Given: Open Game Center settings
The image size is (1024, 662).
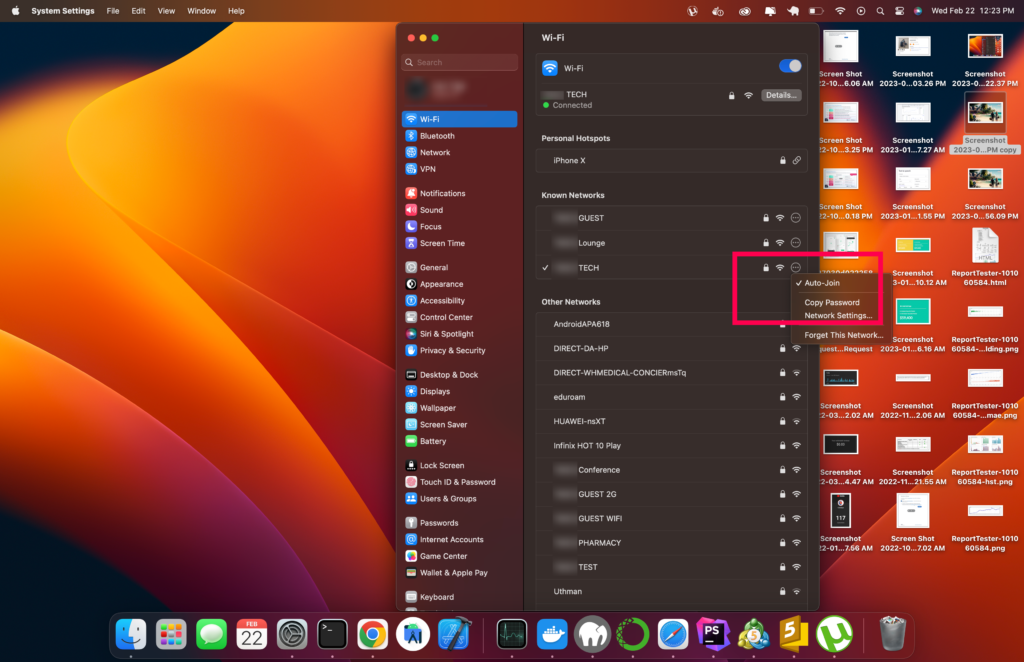Looking at the screenshot, I should click(460, 556).
